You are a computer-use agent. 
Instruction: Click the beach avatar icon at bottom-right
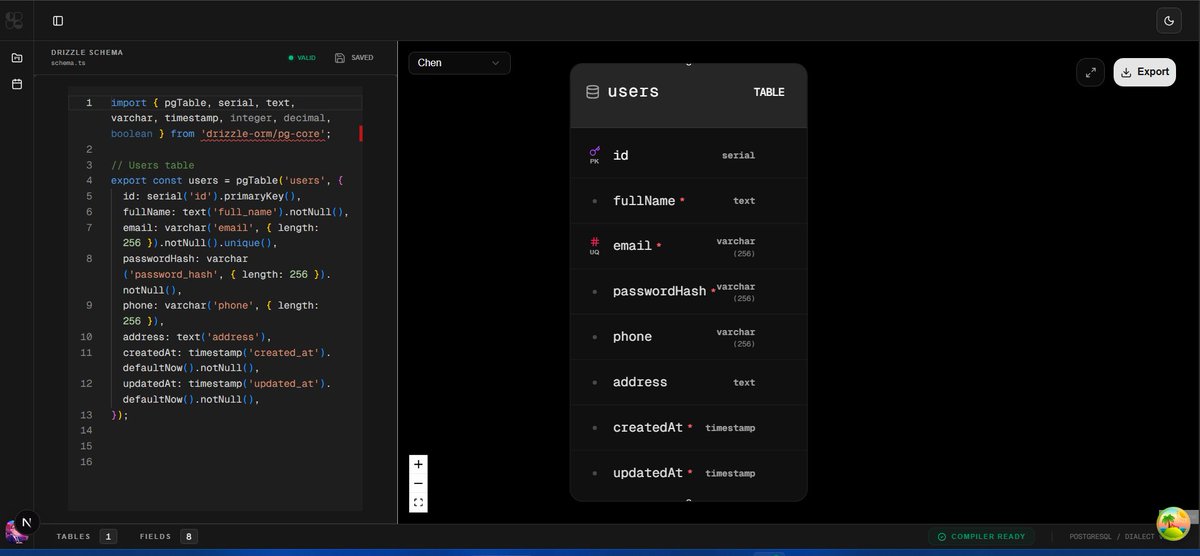click(1174, 523)
